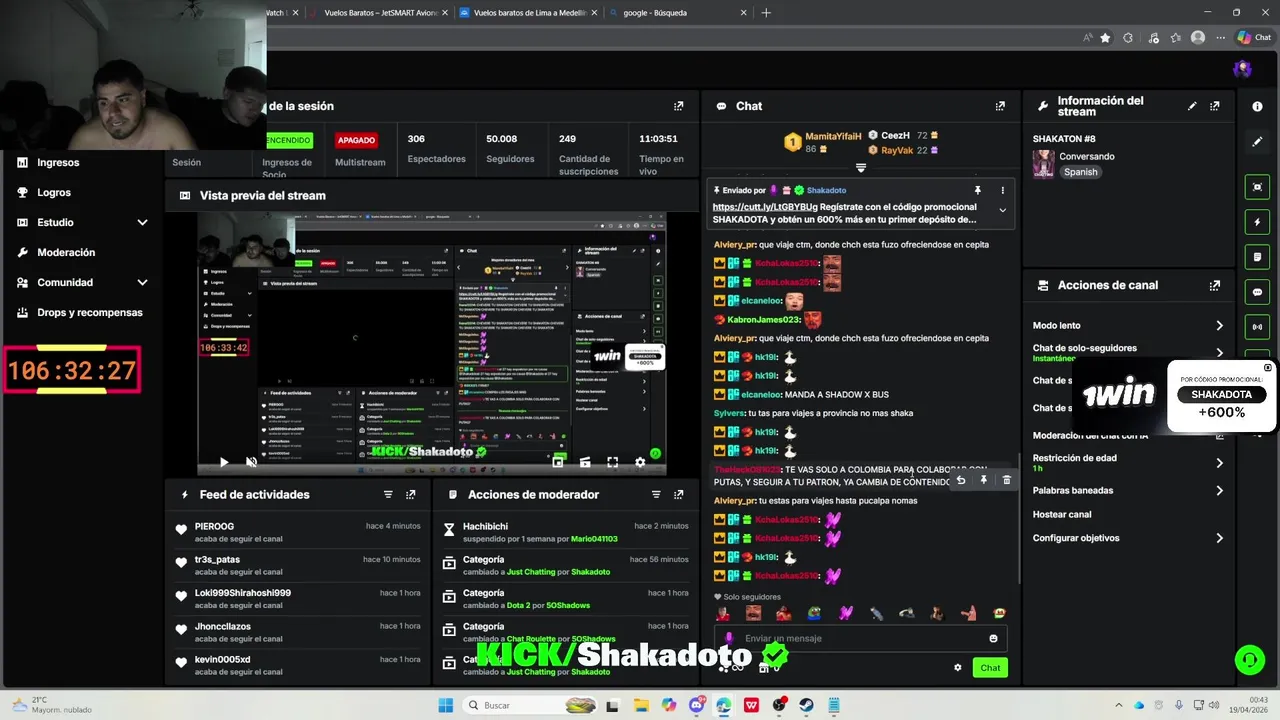Pop out the session panel
Image resolution: width=1280 pixels, height=720 pixels.
679,106
